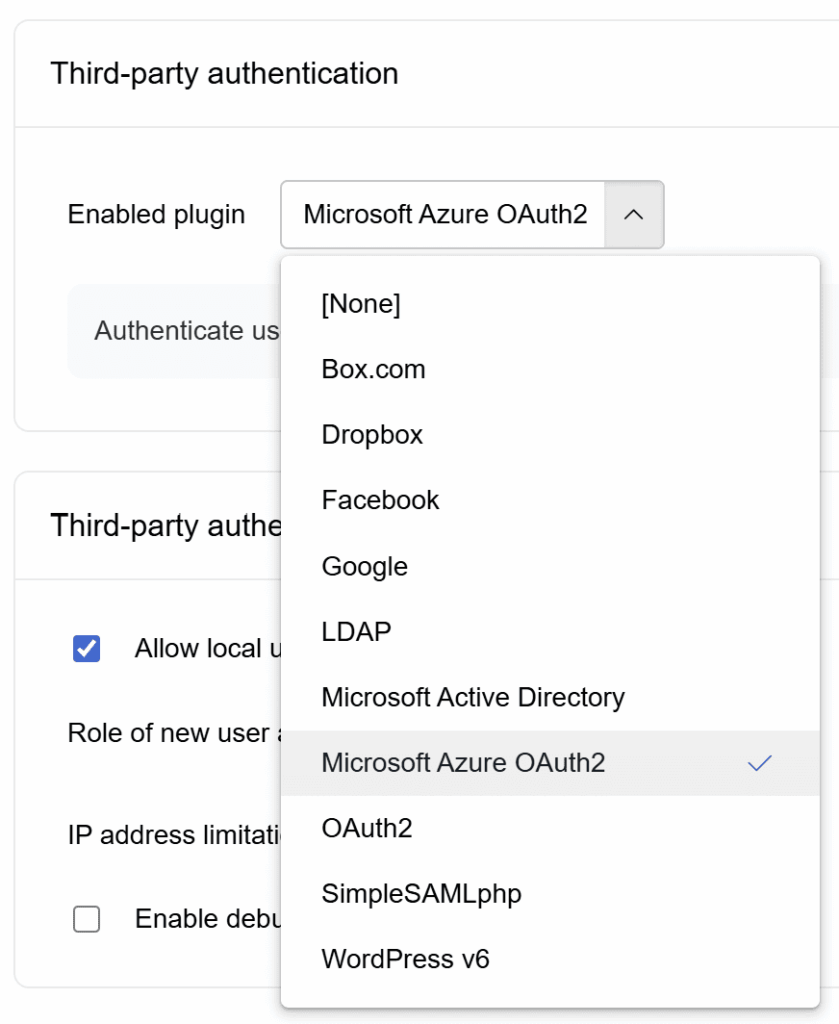Pick Facebook from the dropdown list
Image resolution: width=839 pixels, height=1024 pixels.
[x=380, y=500]
